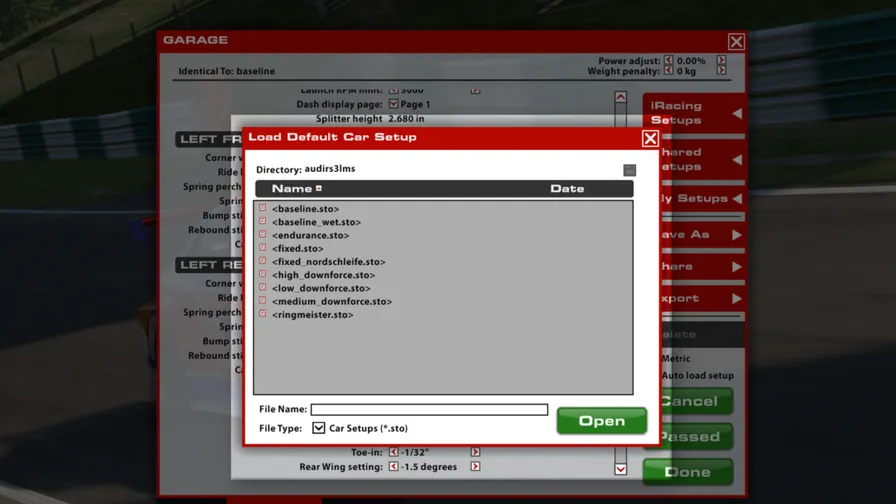Image resolution: width=896 pixels, height=504 pixels.
Task: Choose <endurance.sto> in the file list
Action: [x=310, y=235]
